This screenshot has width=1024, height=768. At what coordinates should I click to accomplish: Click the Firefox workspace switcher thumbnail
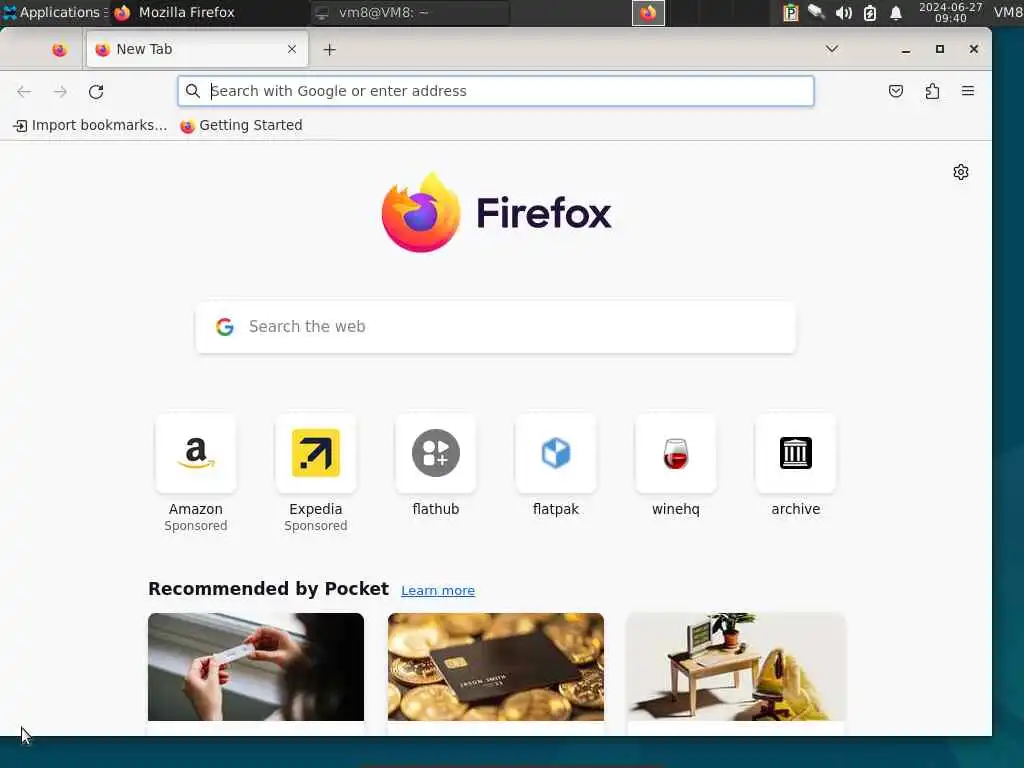pyautogui.click(x=648, y=13)
